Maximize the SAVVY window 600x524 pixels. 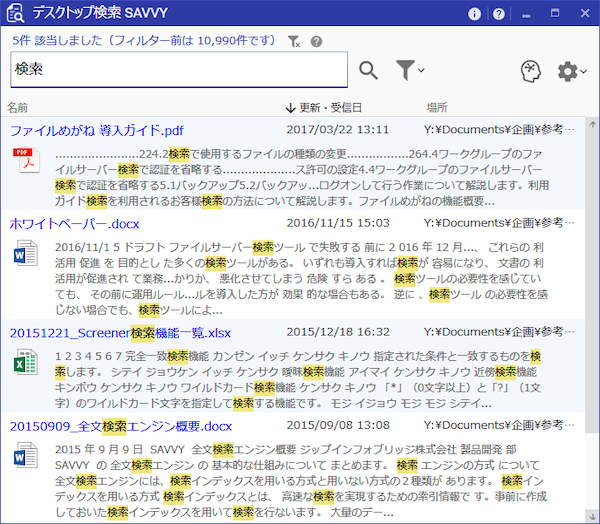[555, 13]
